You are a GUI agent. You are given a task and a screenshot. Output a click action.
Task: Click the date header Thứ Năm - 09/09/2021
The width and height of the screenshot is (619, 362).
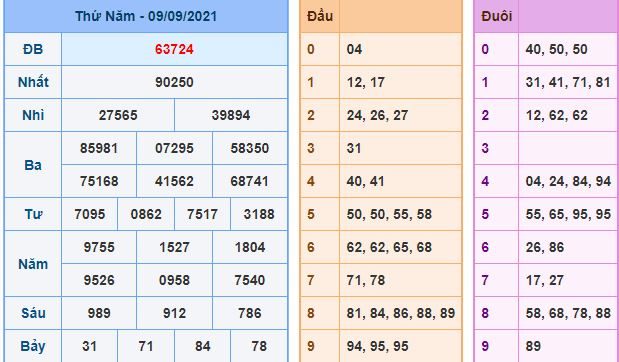[146, 16]
